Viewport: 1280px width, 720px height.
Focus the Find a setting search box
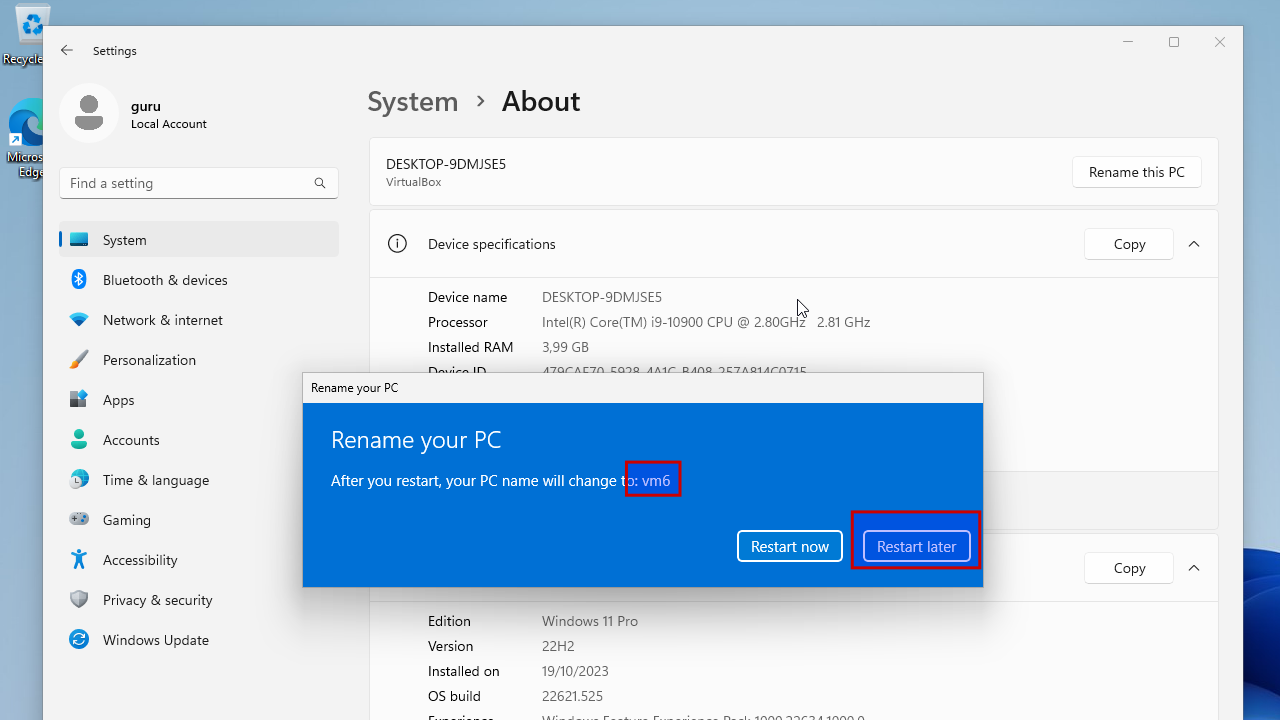point(199,183)
